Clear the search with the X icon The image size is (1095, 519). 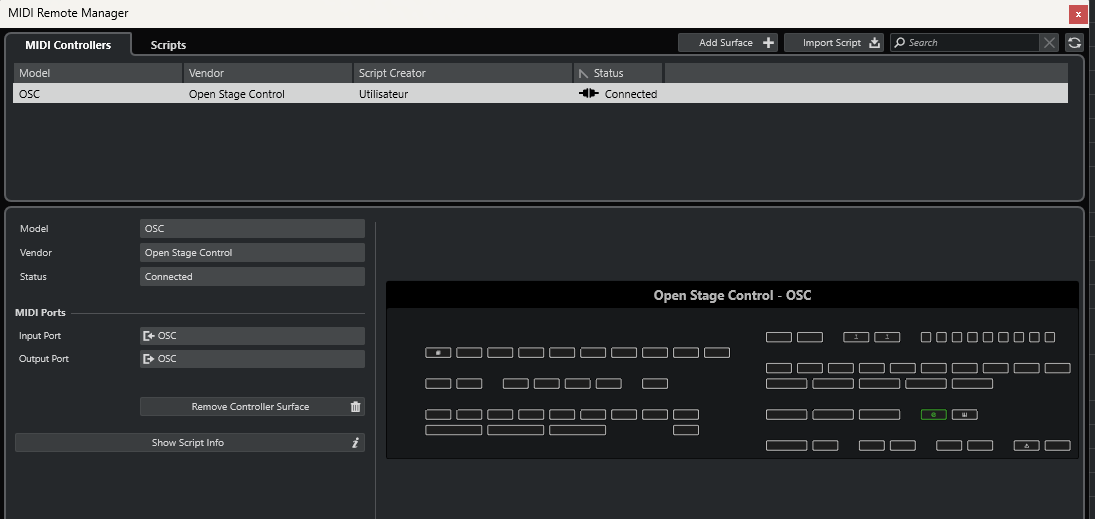(1050, 43)
